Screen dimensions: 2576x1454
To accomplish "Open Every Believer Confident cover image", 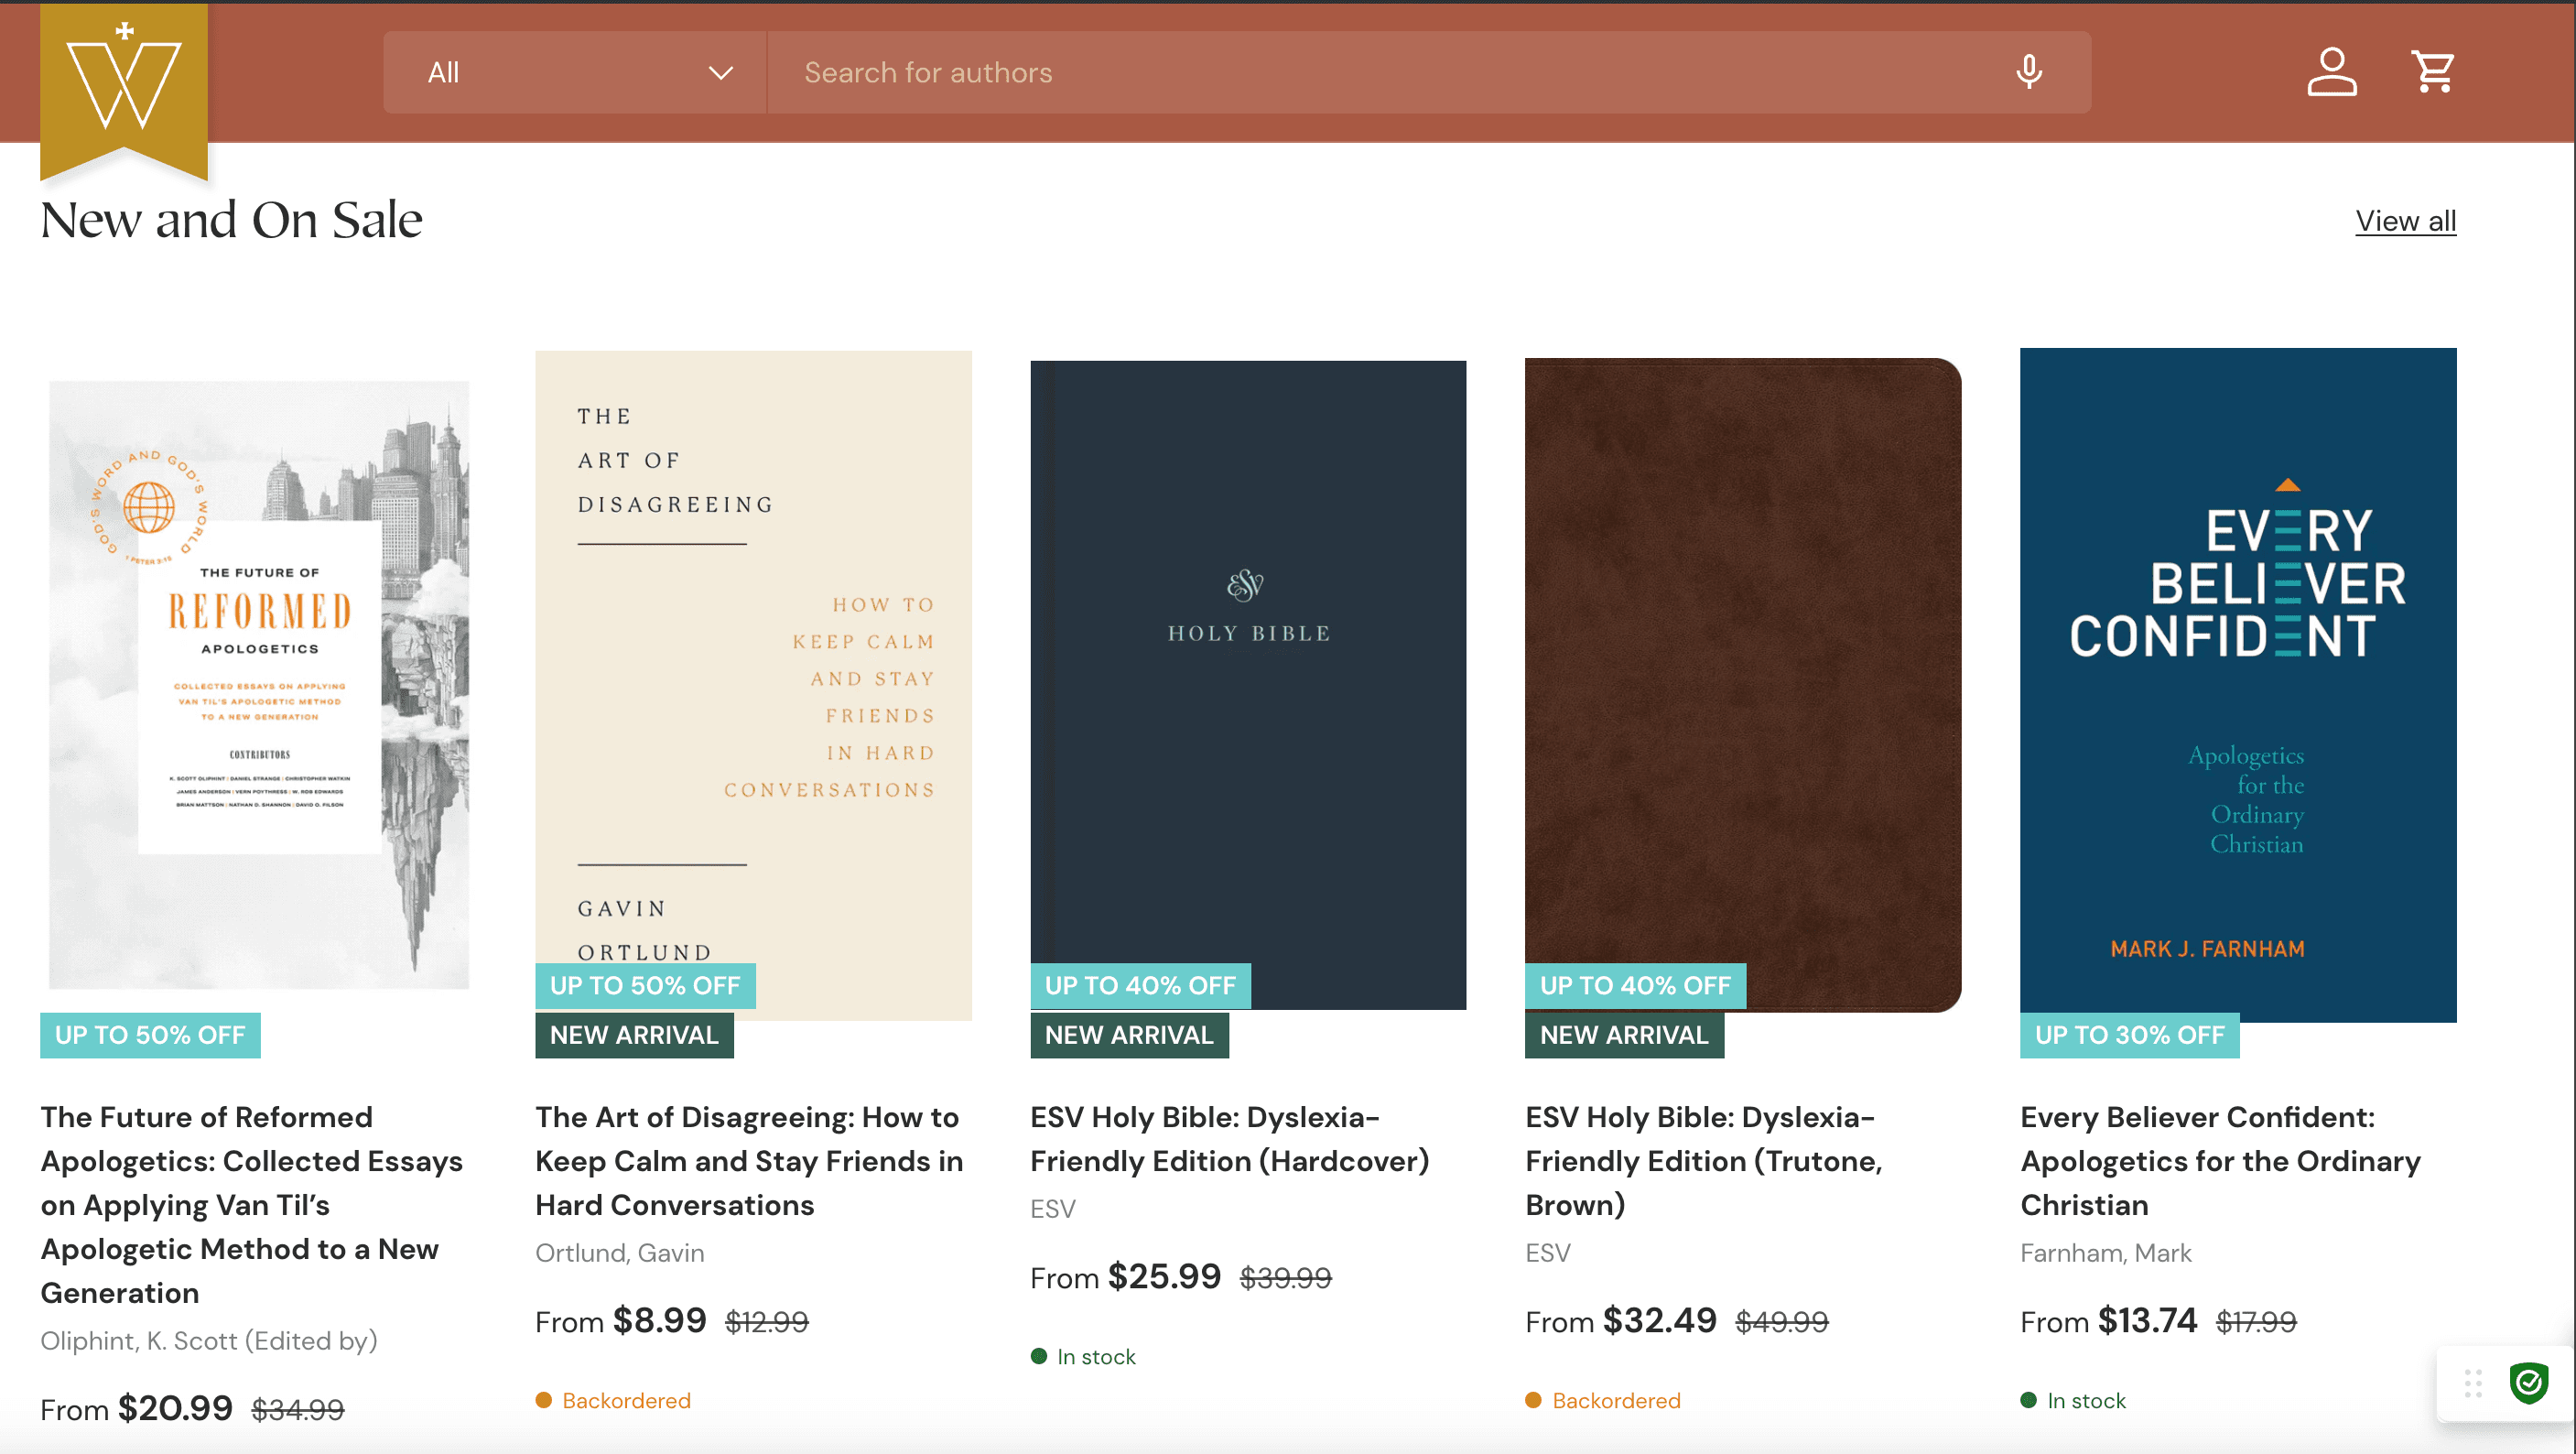I will (2238, 685).
